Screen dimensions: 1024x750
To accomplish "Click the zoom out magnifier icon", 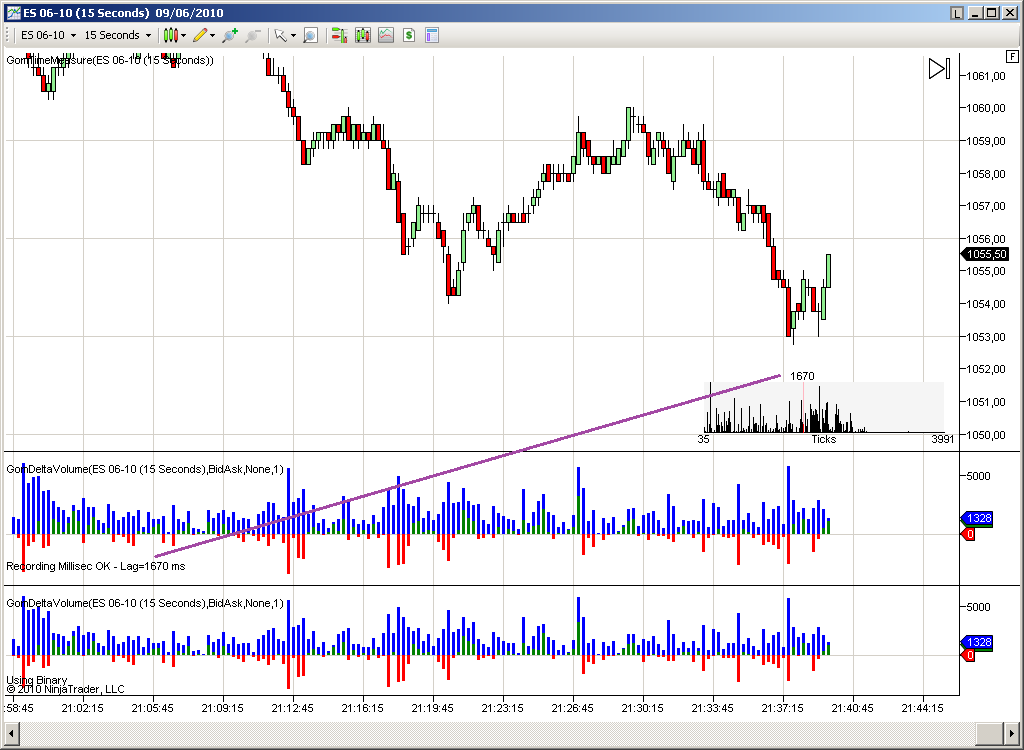I will tap(253, 35).
